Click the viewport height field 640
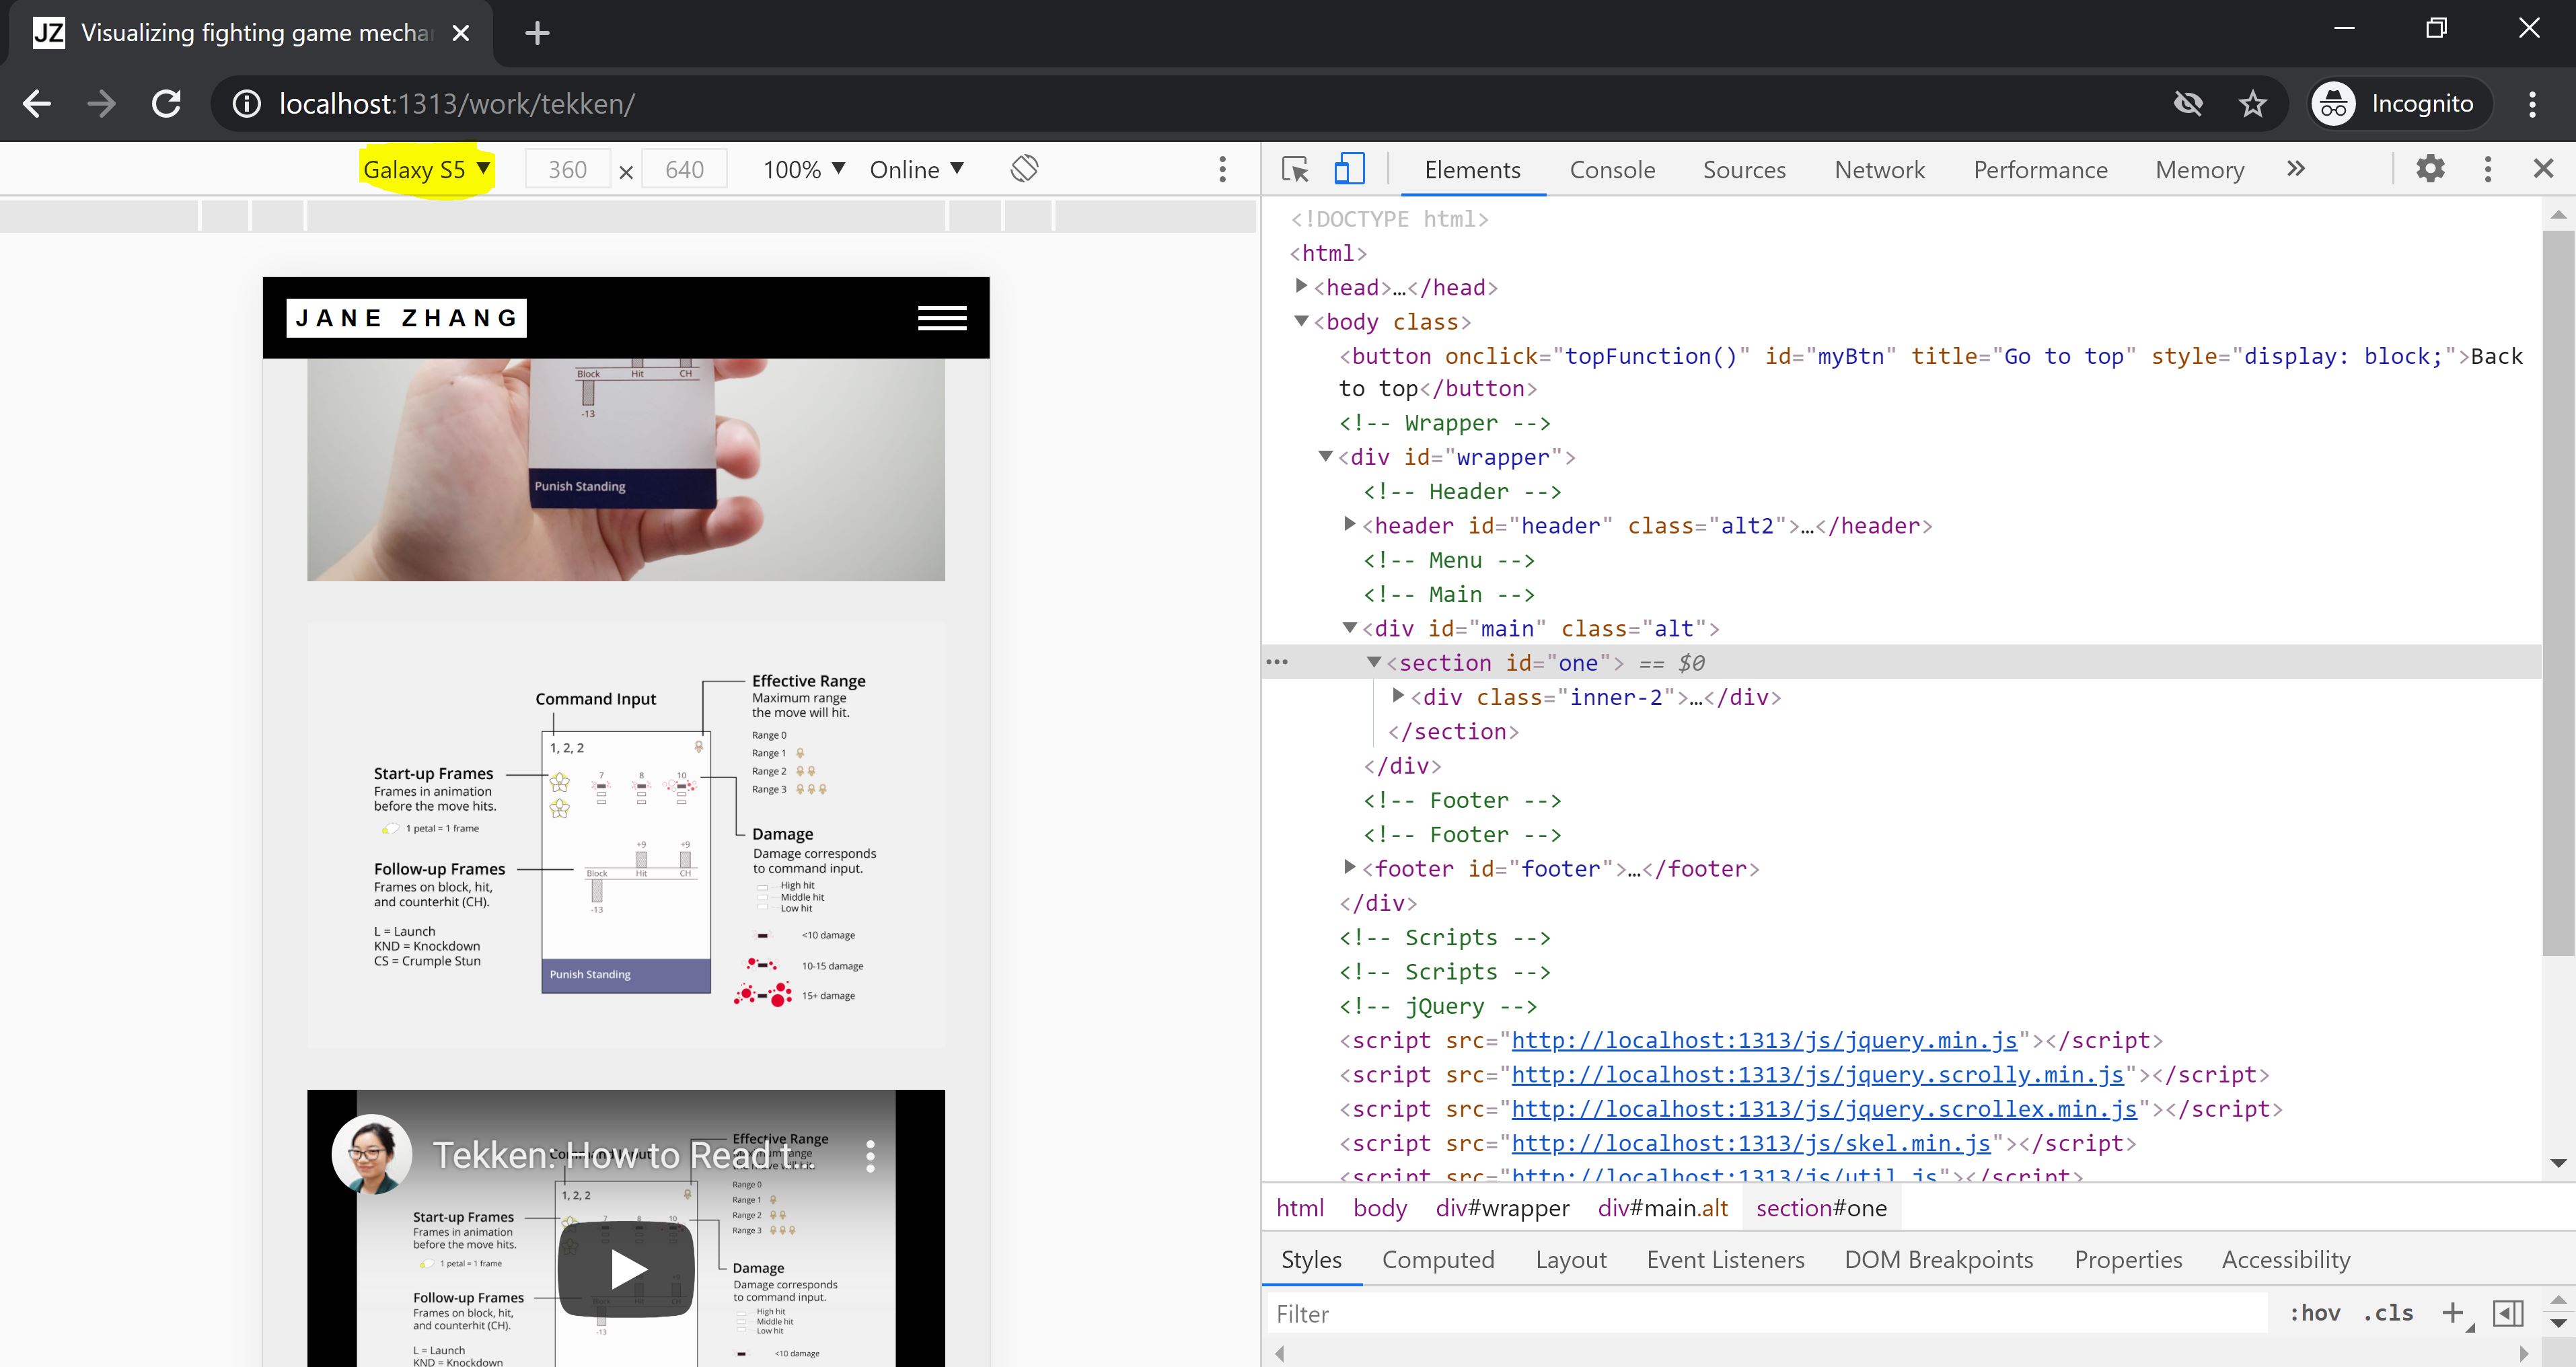Viewport: 2576px width, 1367px height. 684,169
